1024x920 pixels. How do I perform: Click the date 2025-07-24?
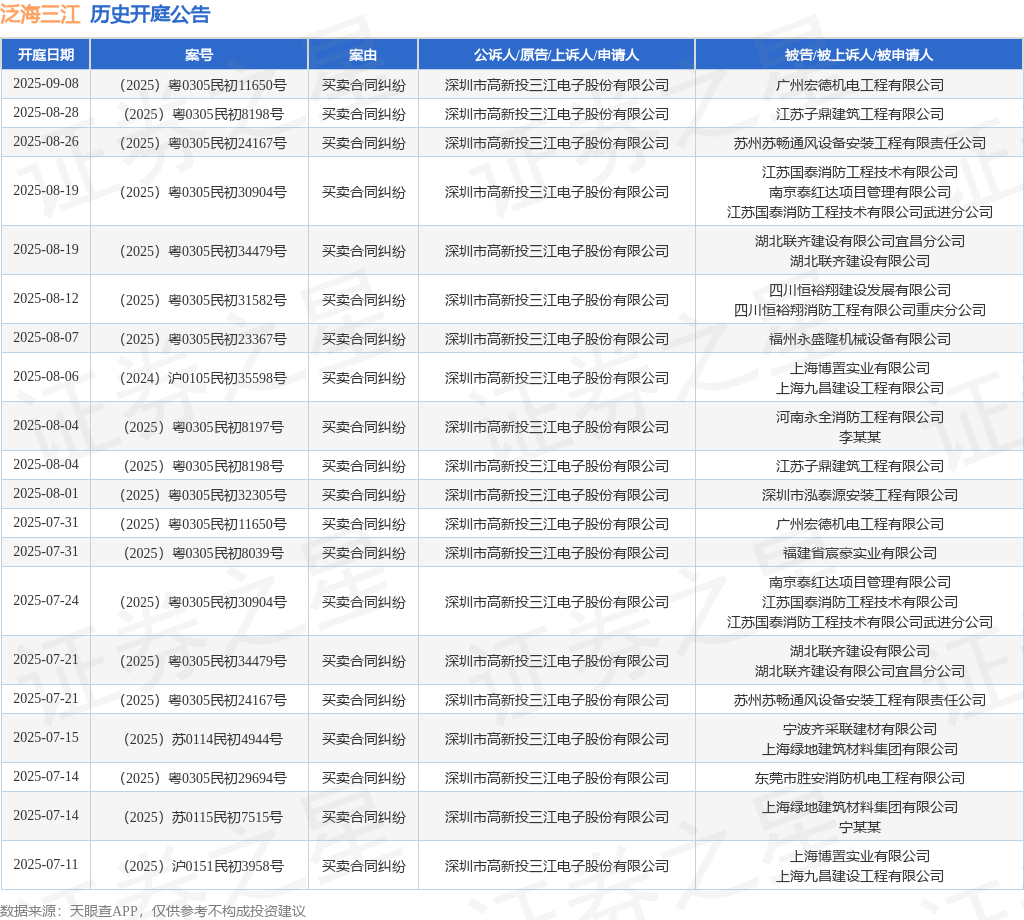[x=46, y=601]
